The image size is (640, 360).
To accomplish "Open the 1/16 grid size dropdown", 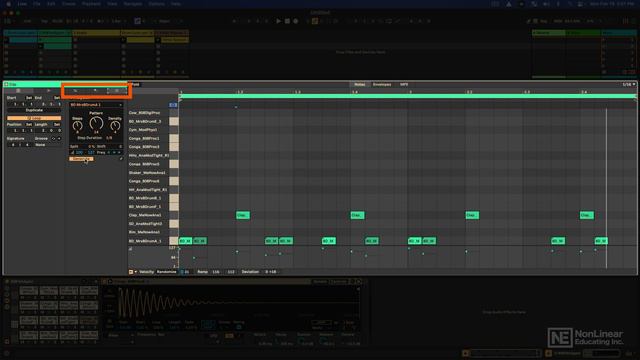I will [x=629, y=84].
